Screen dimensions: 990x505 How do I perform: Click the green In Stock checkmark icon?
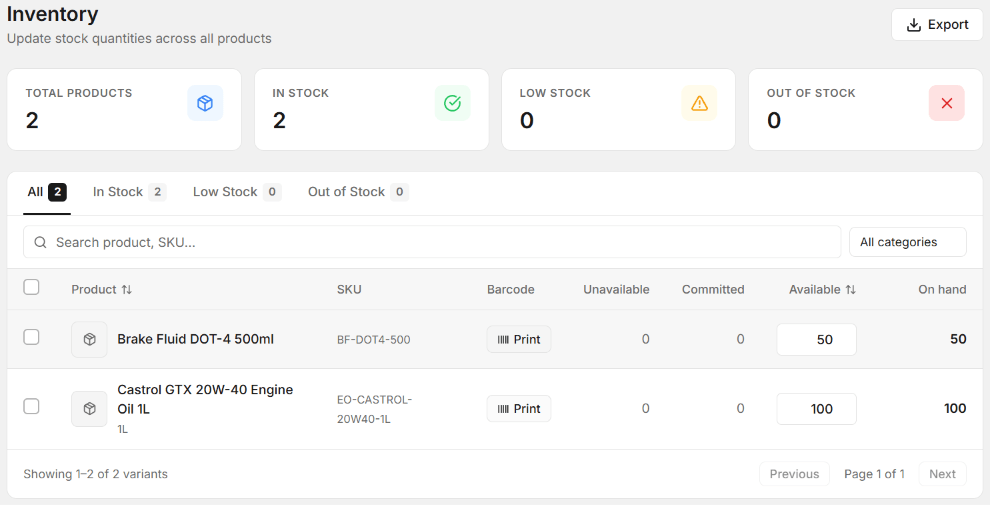pos(452,103)
